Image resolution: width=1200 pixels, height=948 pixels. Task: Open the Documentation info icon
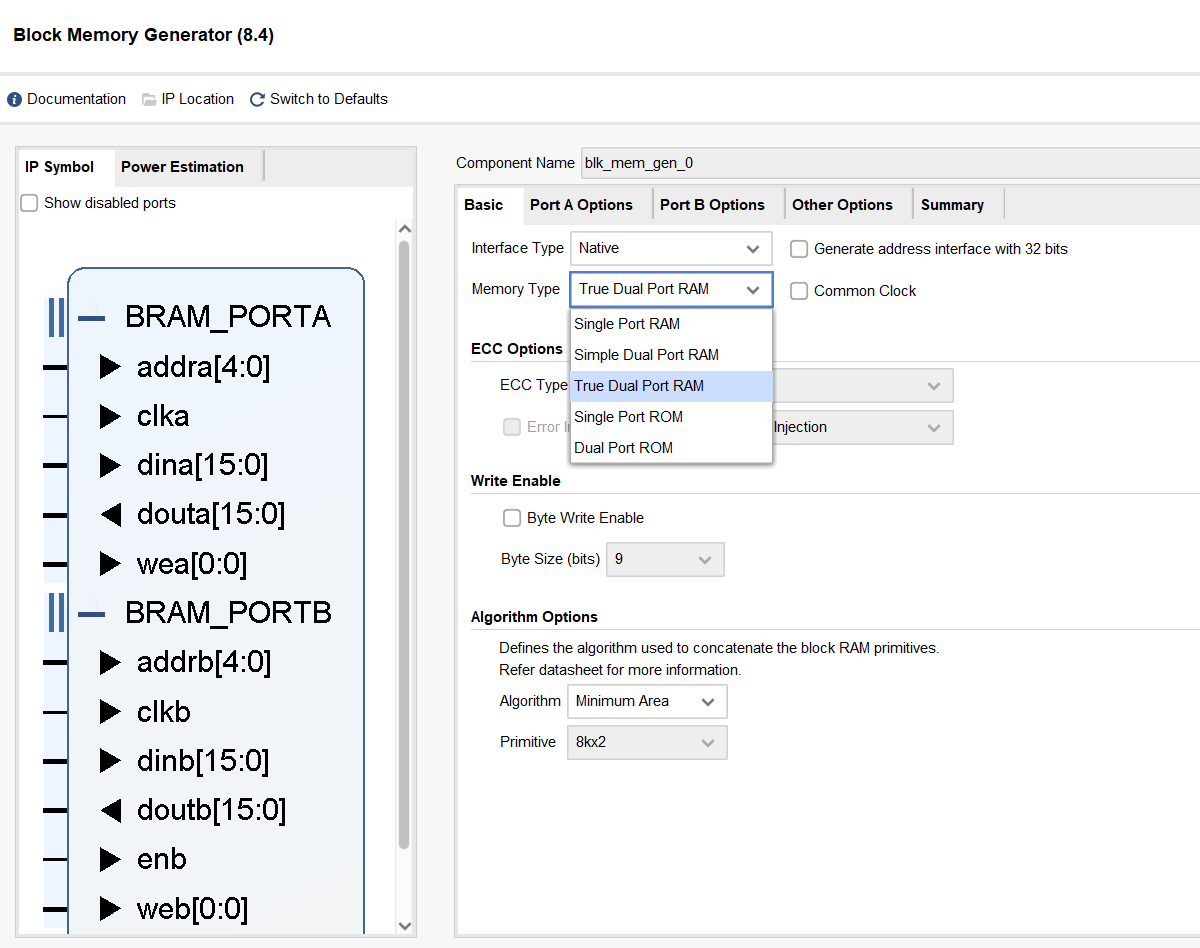(14, 100)
